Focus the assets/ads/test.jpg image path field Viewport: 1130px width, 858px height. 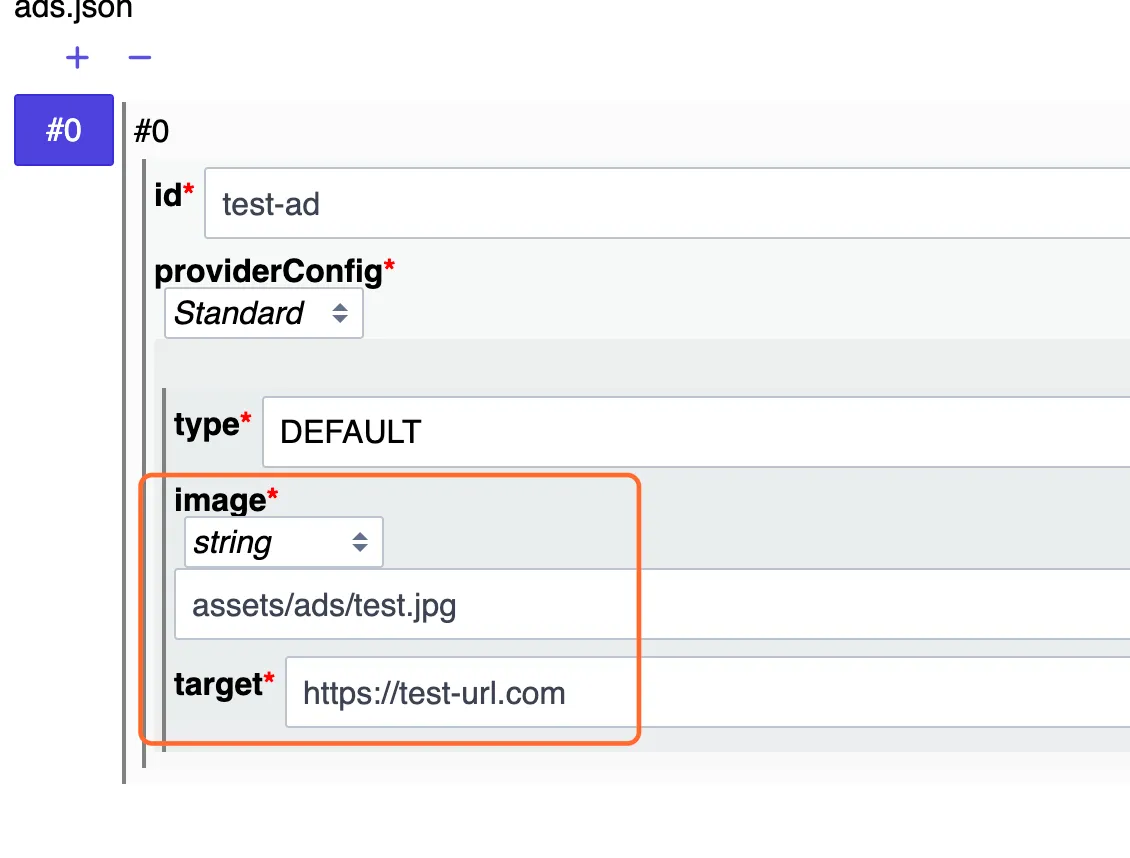click(653, 604)
